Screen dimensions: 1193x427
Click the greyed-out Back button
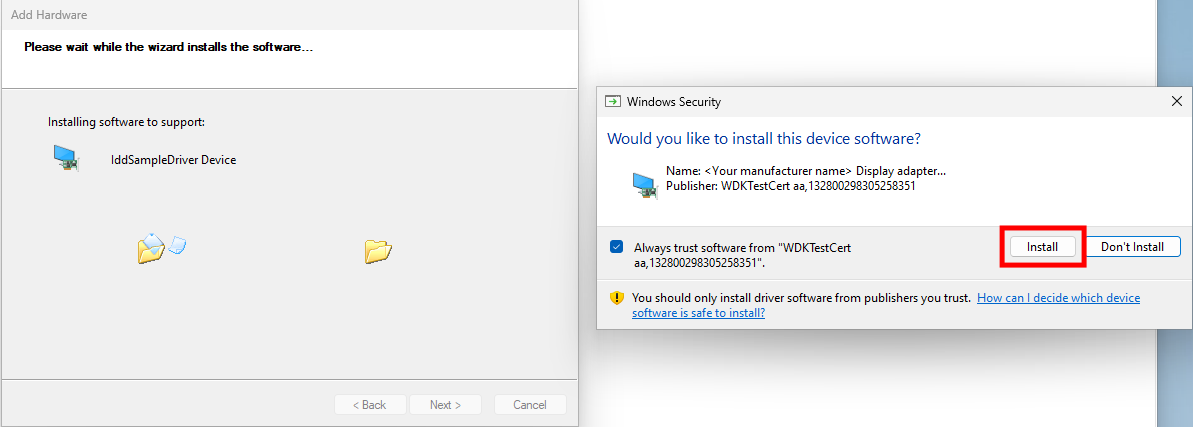pos(369,404)
